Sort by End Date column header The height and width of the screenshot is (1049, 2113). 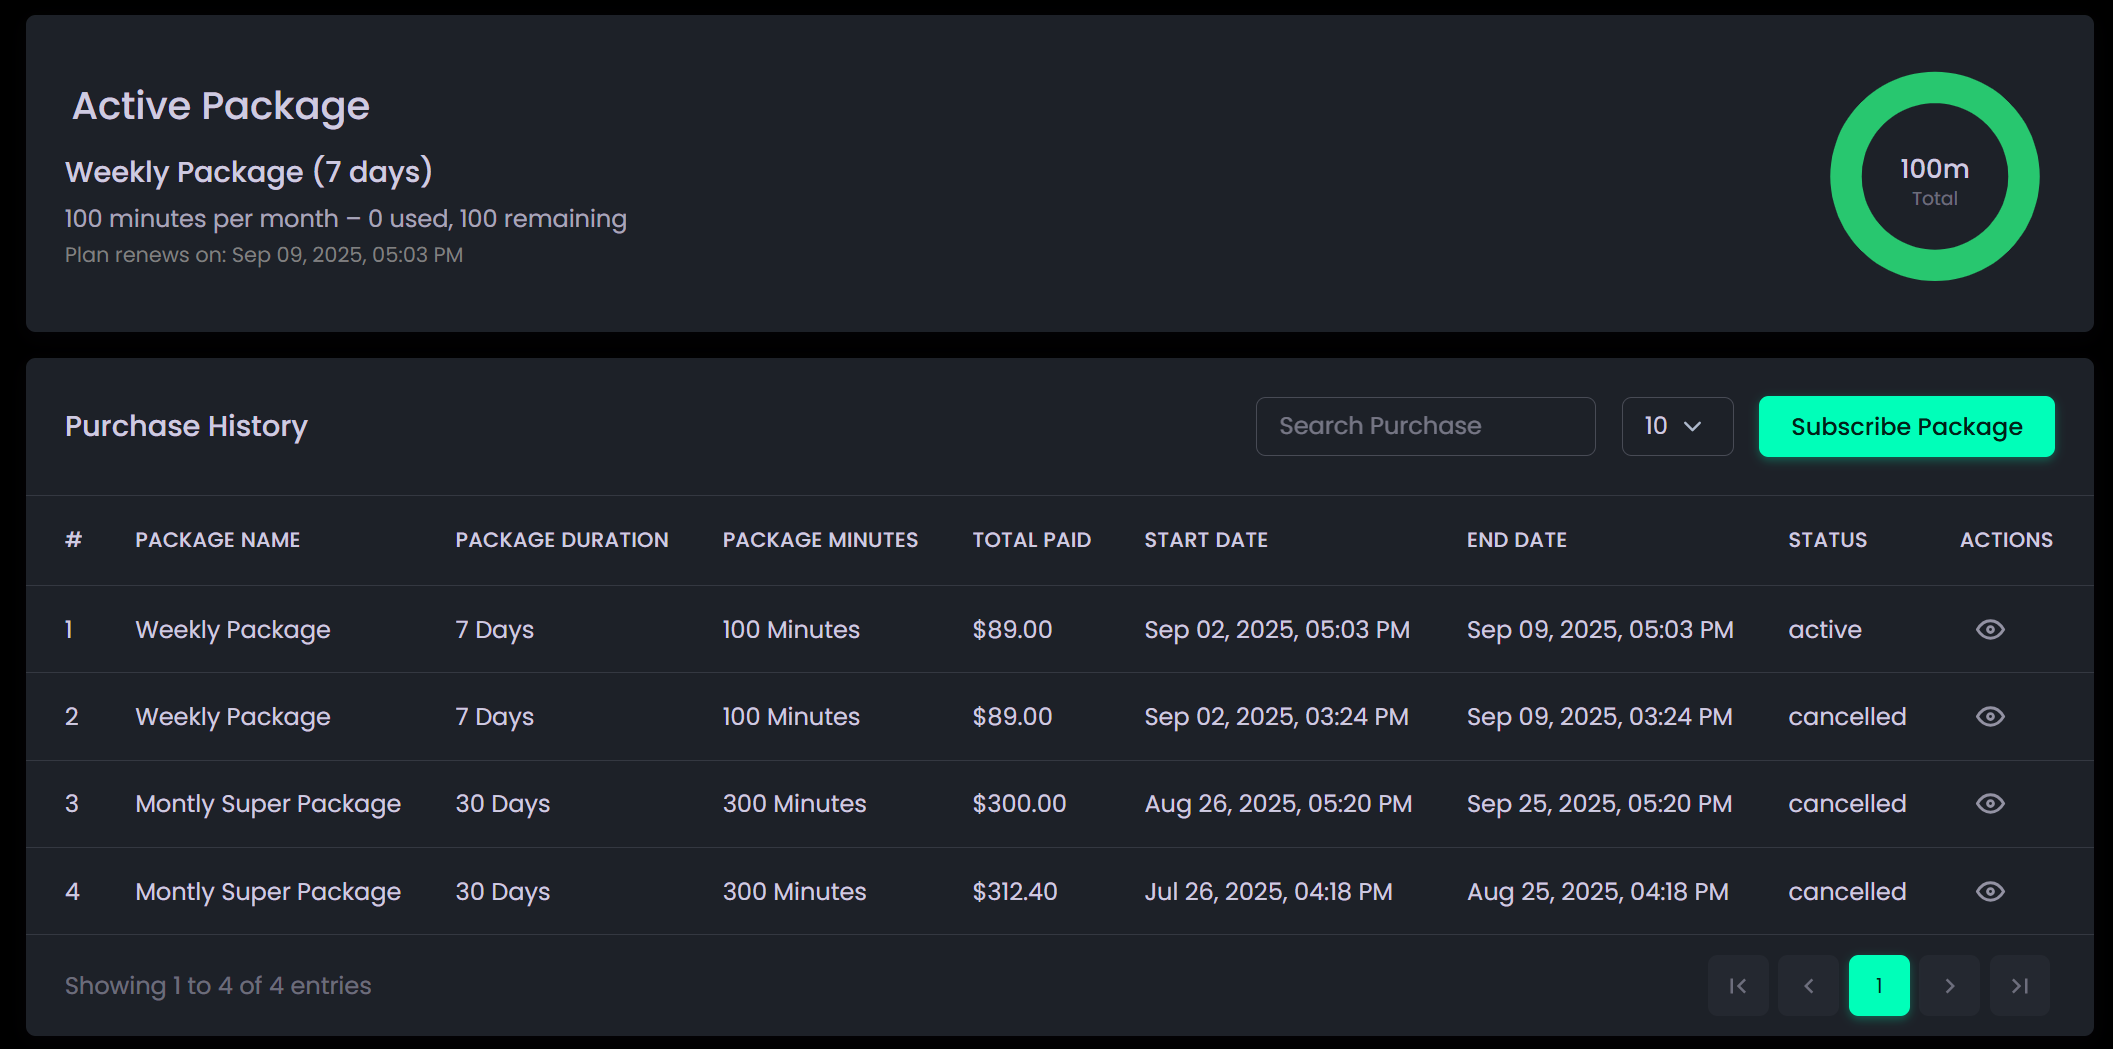click(x=1516, y=540)
